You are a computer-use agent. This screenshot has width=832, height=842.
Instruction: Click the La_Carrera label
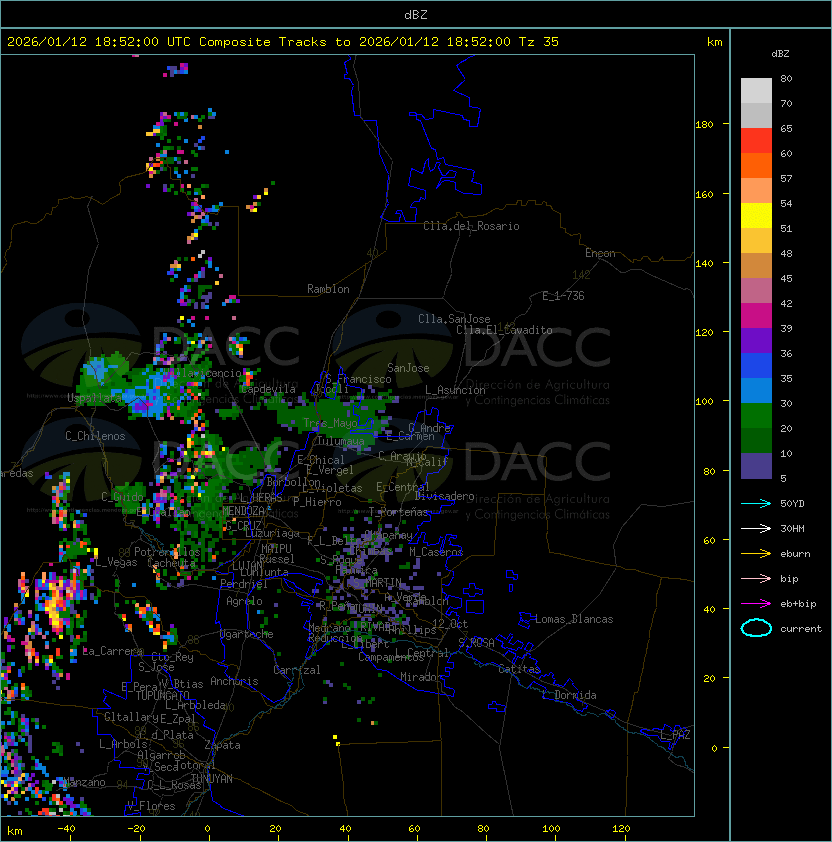113,651
